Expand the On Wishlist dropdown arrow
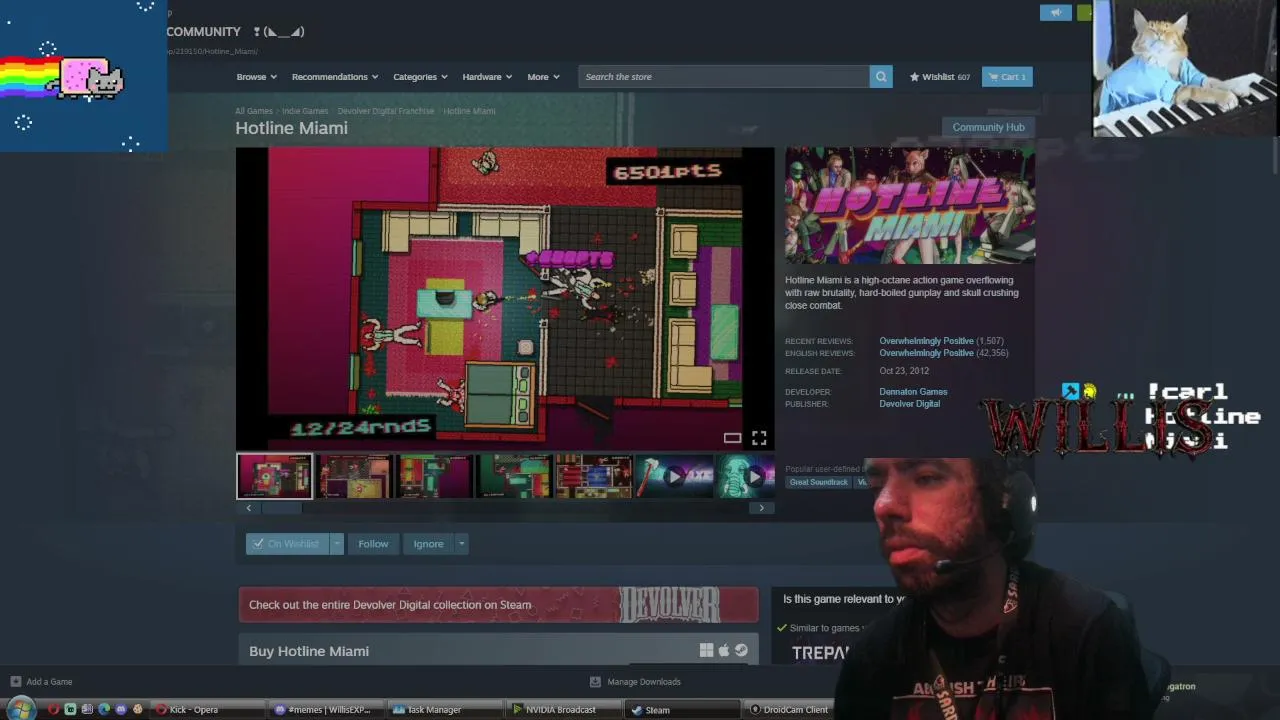The width and height of the screenshot is (1280, 720). click(337, 544)
